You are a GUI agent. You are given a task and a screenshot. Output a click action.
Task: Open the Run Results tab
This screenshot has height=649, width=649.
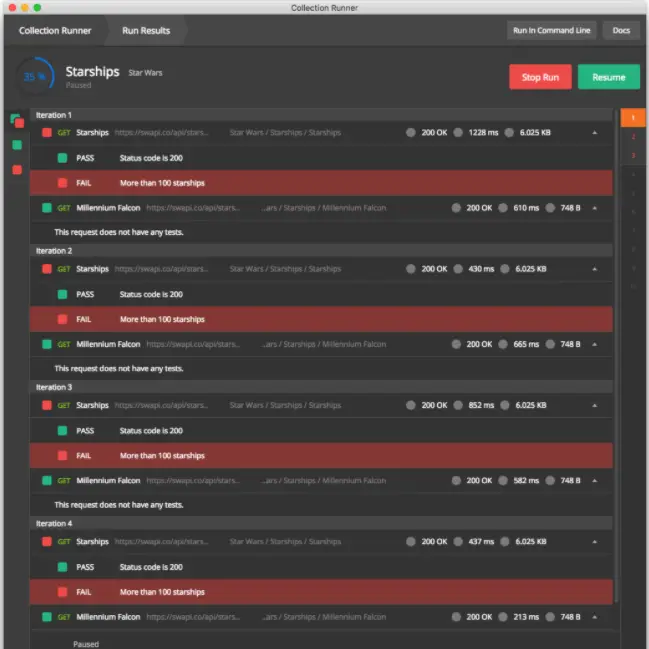(x=146, y=31)
